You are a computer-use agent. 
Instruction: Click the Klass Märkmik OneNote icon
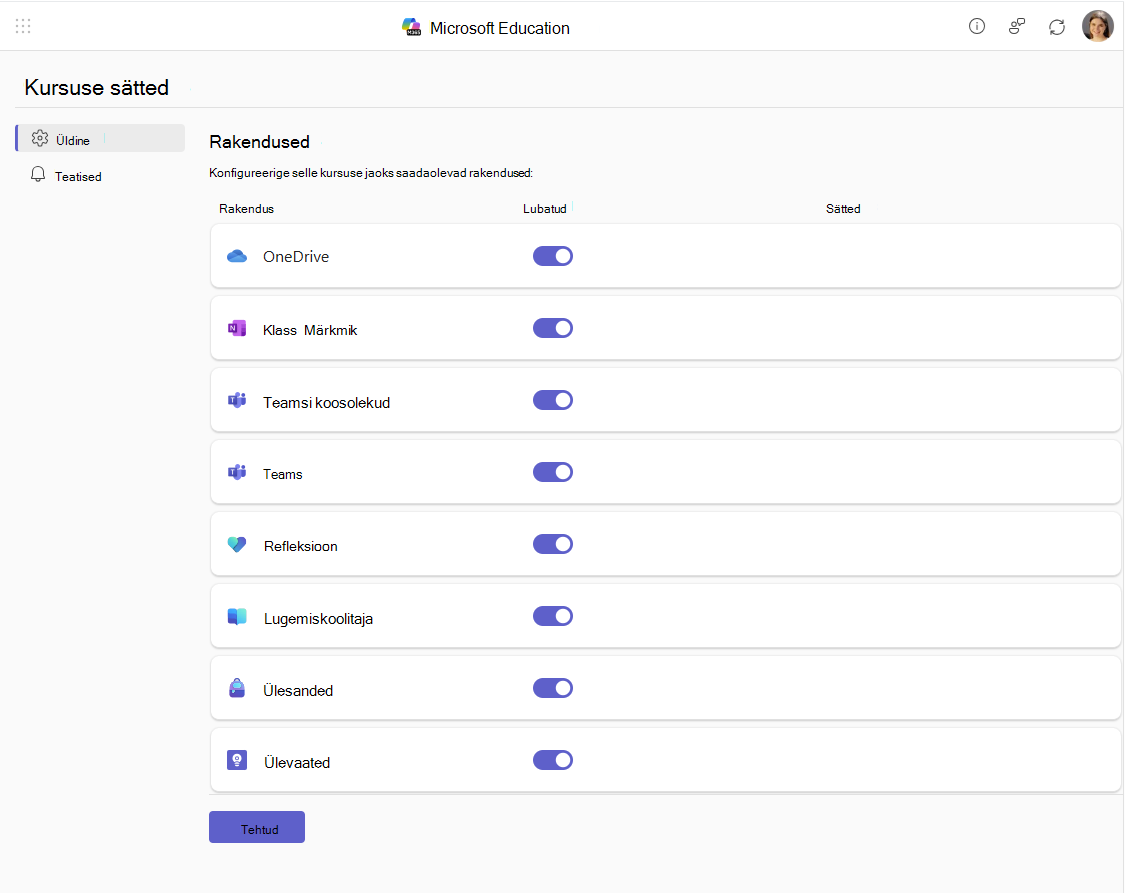coord(237,329)
